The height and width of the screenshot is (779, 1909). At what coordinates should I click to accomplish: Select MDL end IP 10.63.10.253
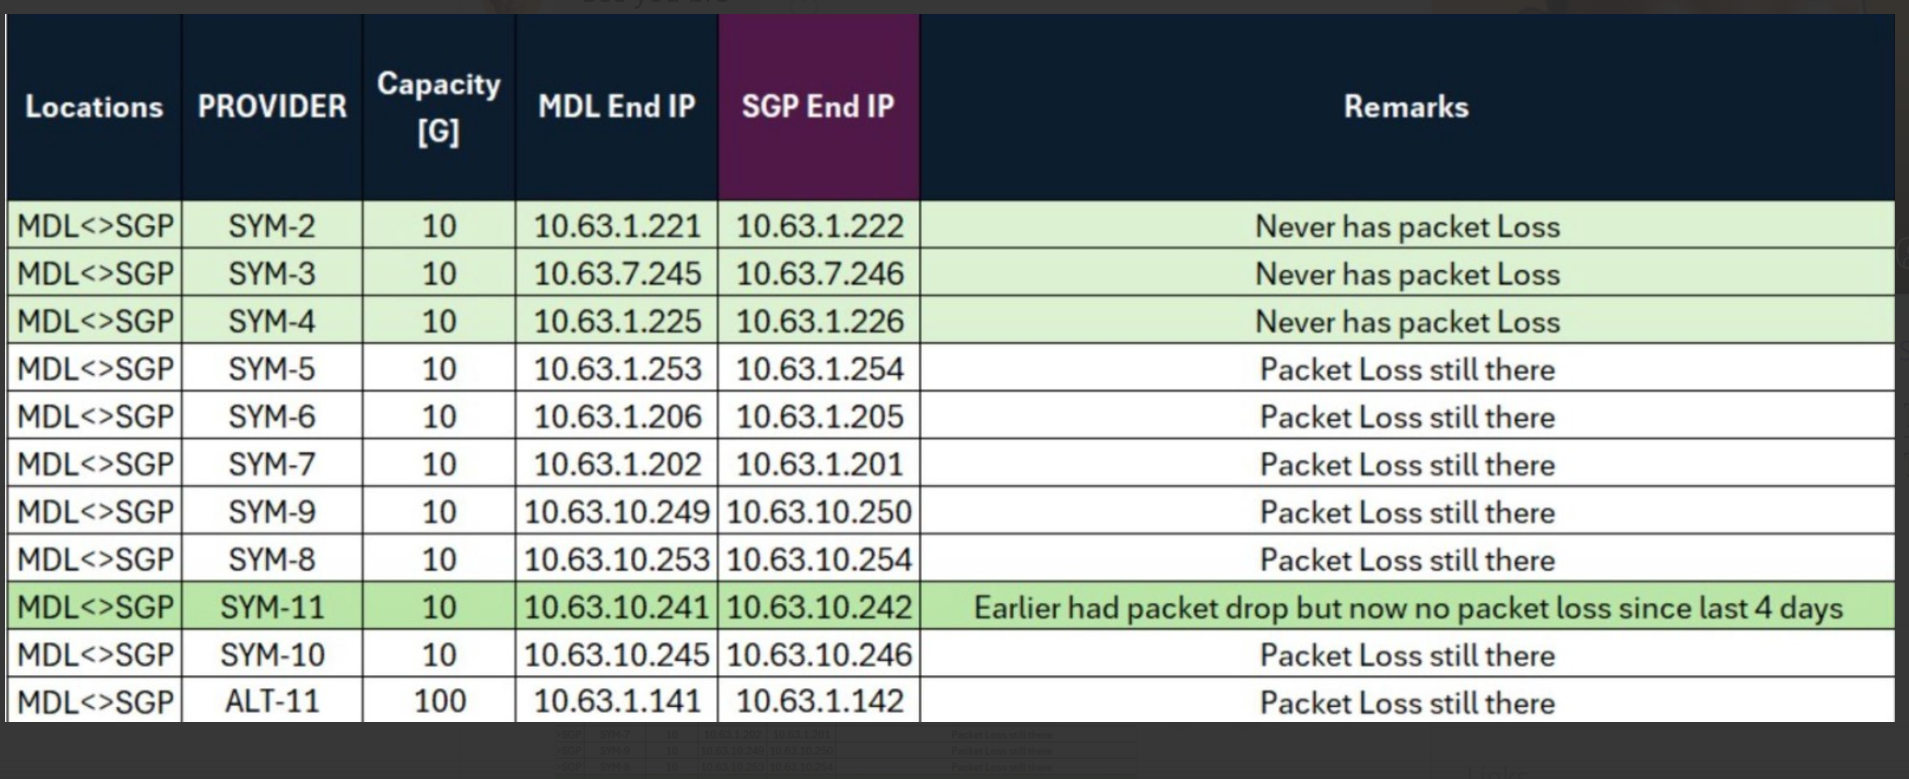click(x=617, y=560)
